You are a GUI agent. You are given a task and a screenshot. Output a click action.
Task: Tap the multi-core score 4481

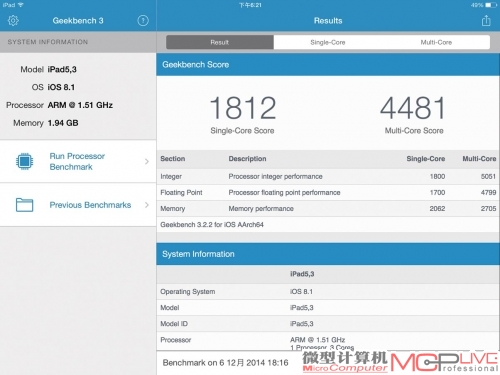point(413,108)
